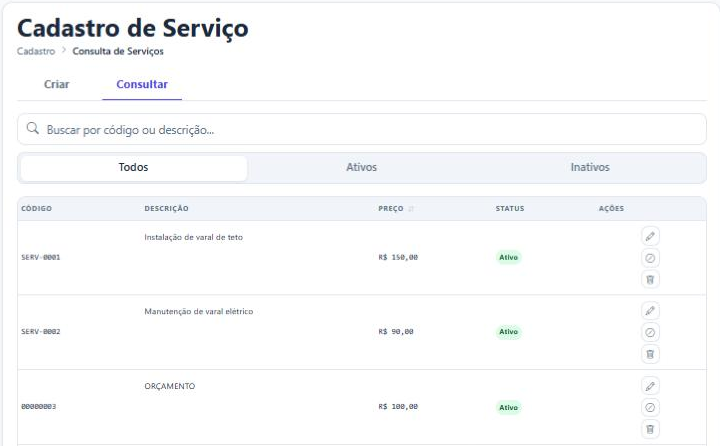Show all services with Todos filter
This screenshot has width=720, height=446.
pyautogui.click(x=134, y=167)
